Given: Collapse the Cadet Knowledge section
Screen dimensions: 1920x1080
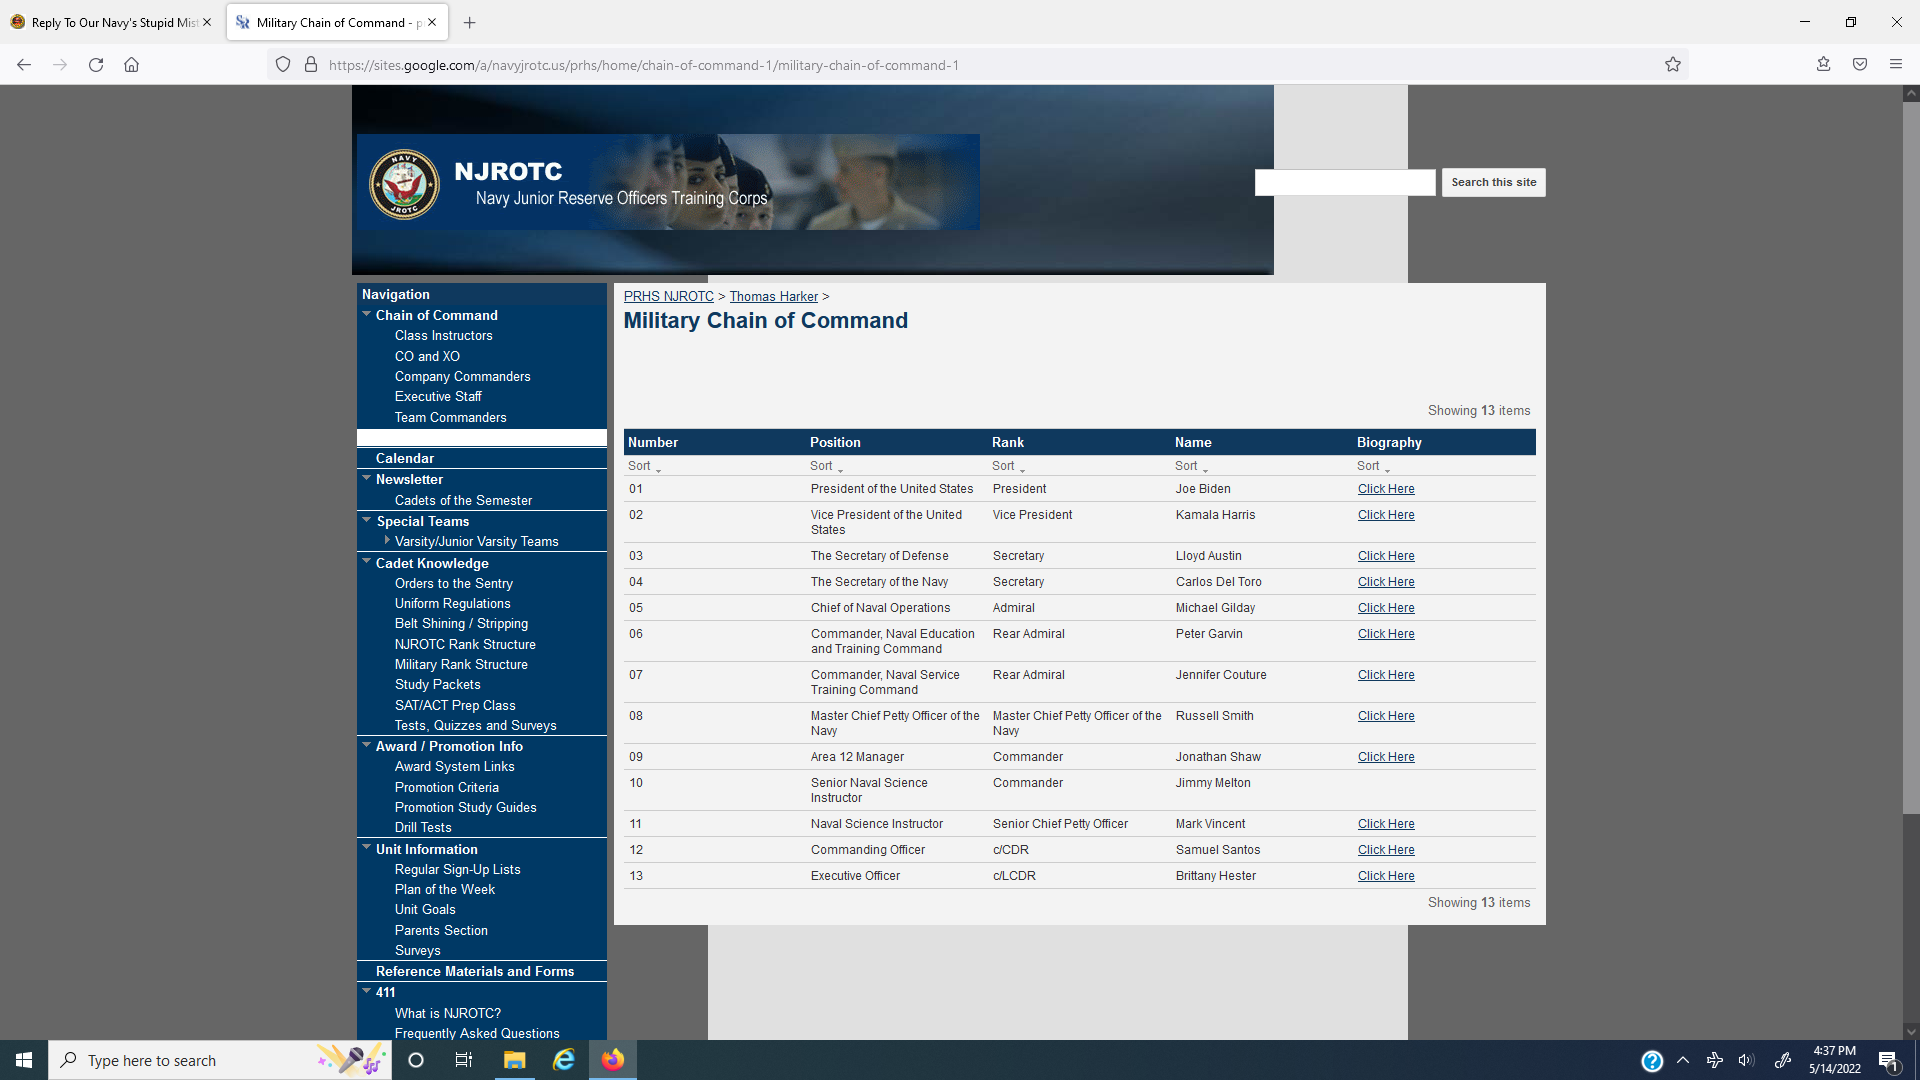Looking at the screenshot, I should (367, 562).
